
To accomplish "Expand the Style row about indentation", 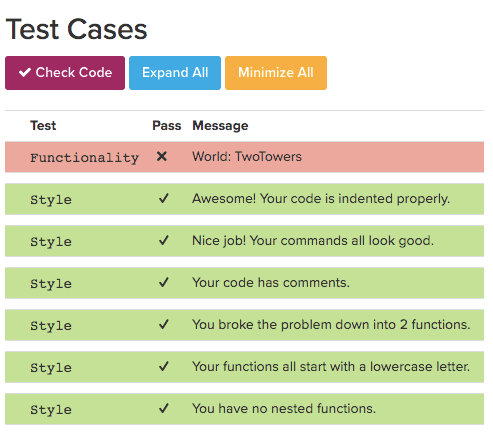I will pyautogui.click(x=244, y=199).
